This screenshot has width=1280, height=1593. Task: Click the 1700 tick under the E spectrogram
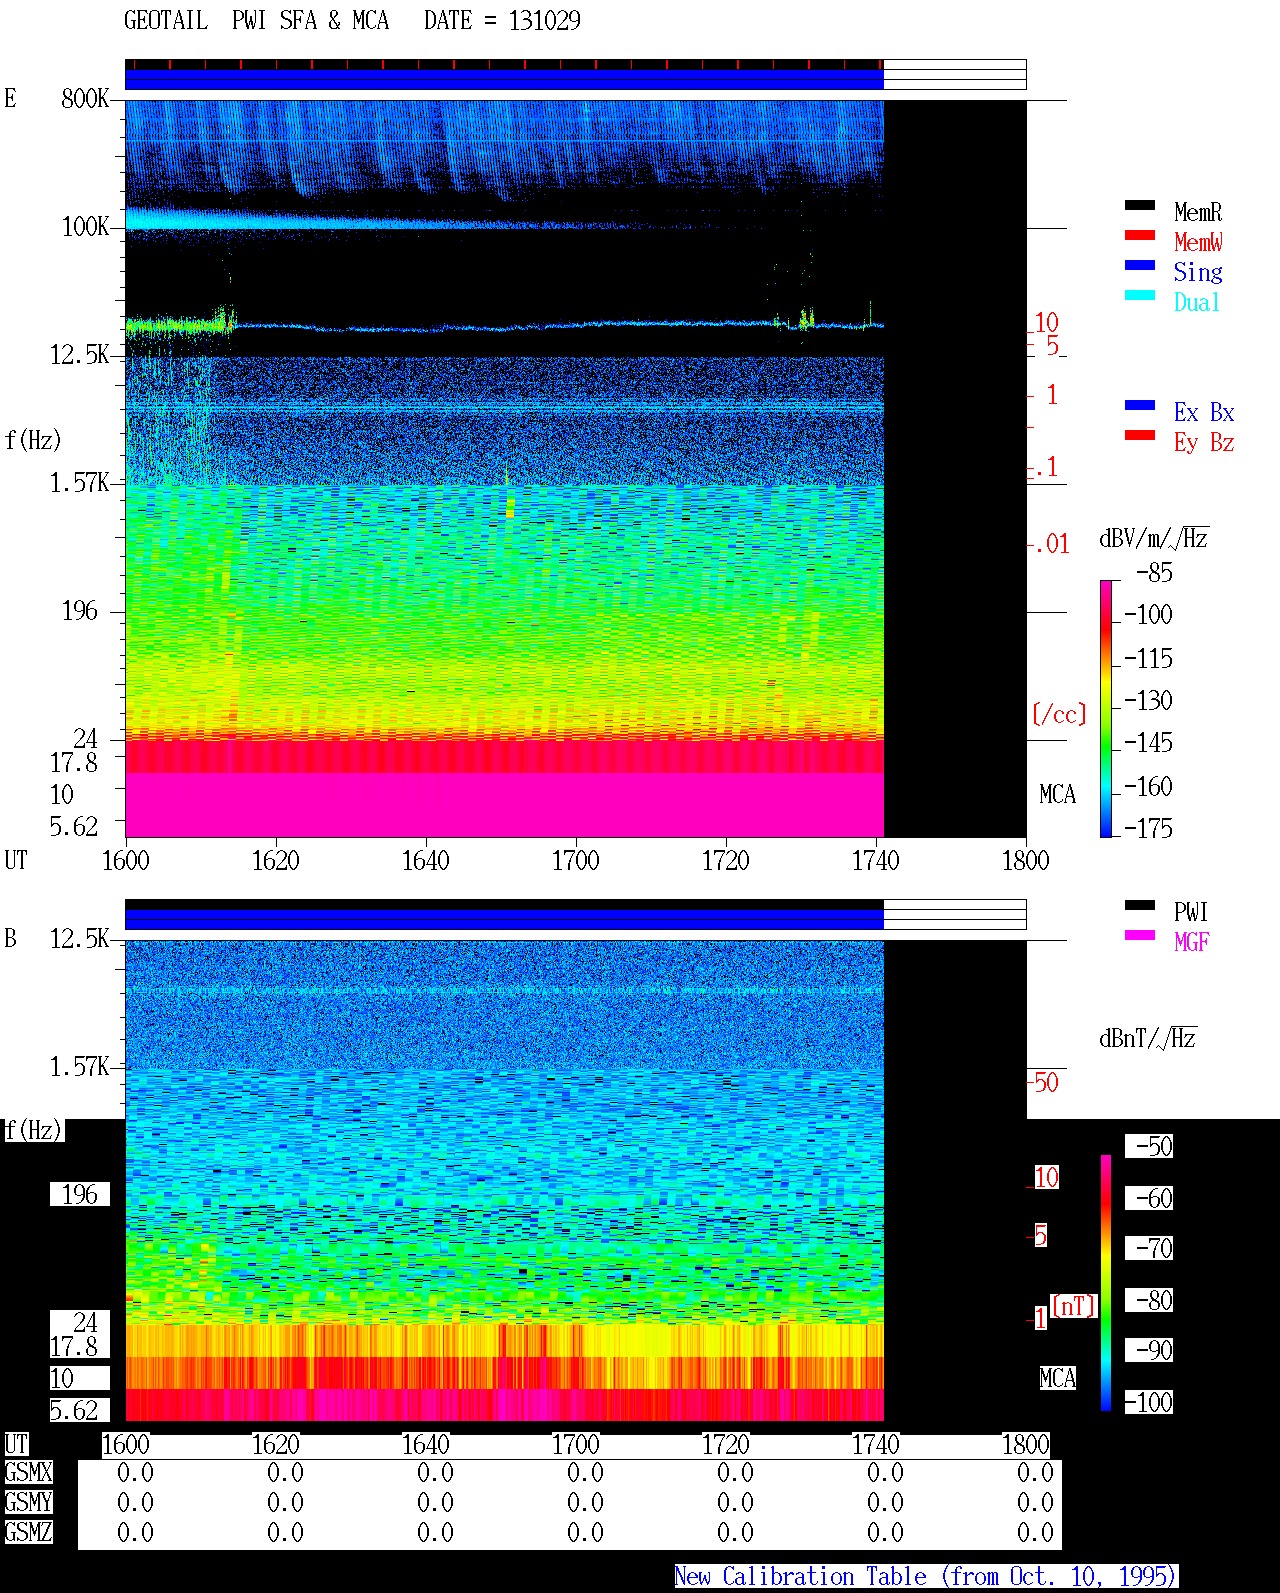pyautogui.click(x=576, y=861)
